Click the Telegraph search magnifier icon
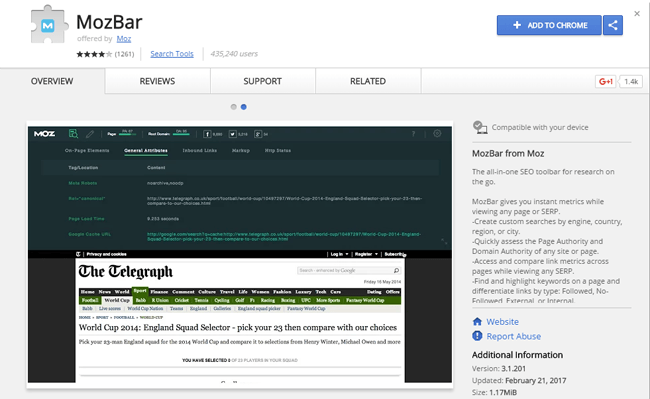Screen dimensions: 650x399 [396, 271]
